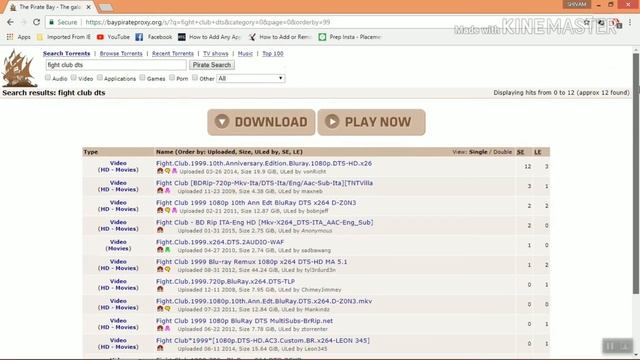Open the TV shows nav link
The image size is (640, 360).
[216, 53]
